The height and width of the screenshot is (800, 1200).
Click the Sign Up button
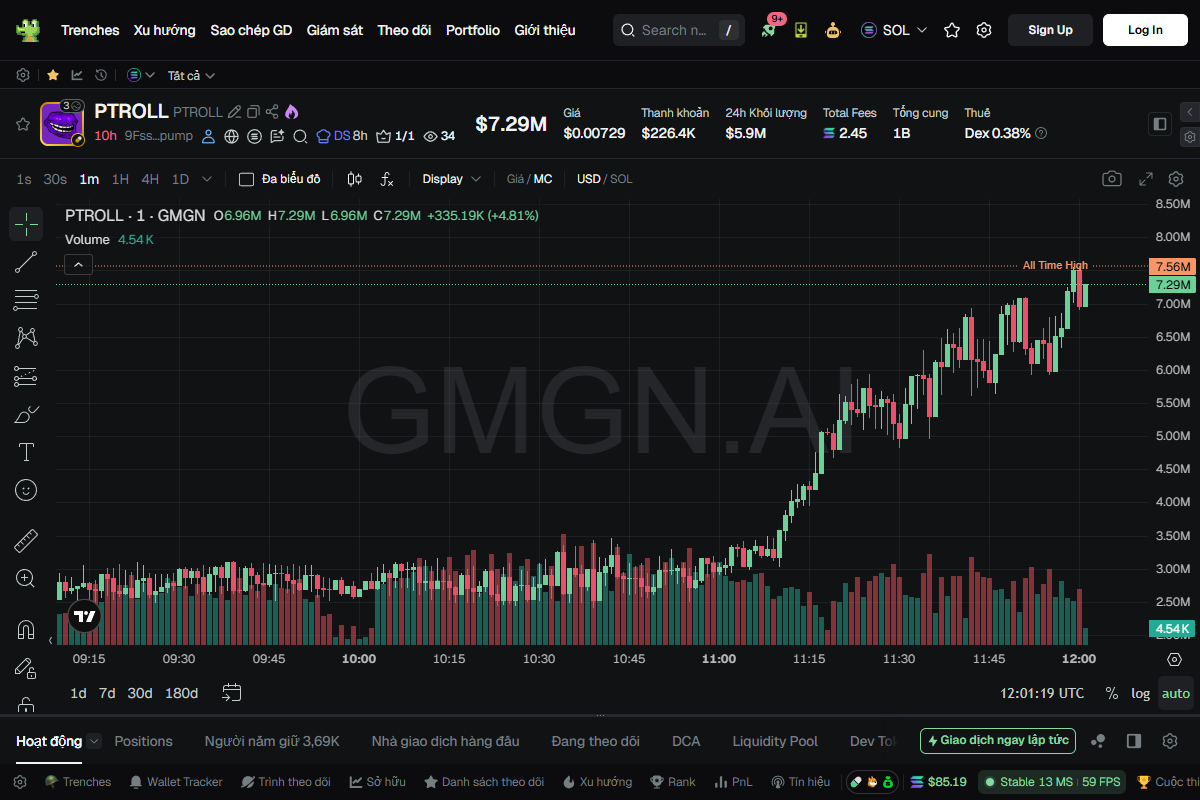tap(1050, 30)
